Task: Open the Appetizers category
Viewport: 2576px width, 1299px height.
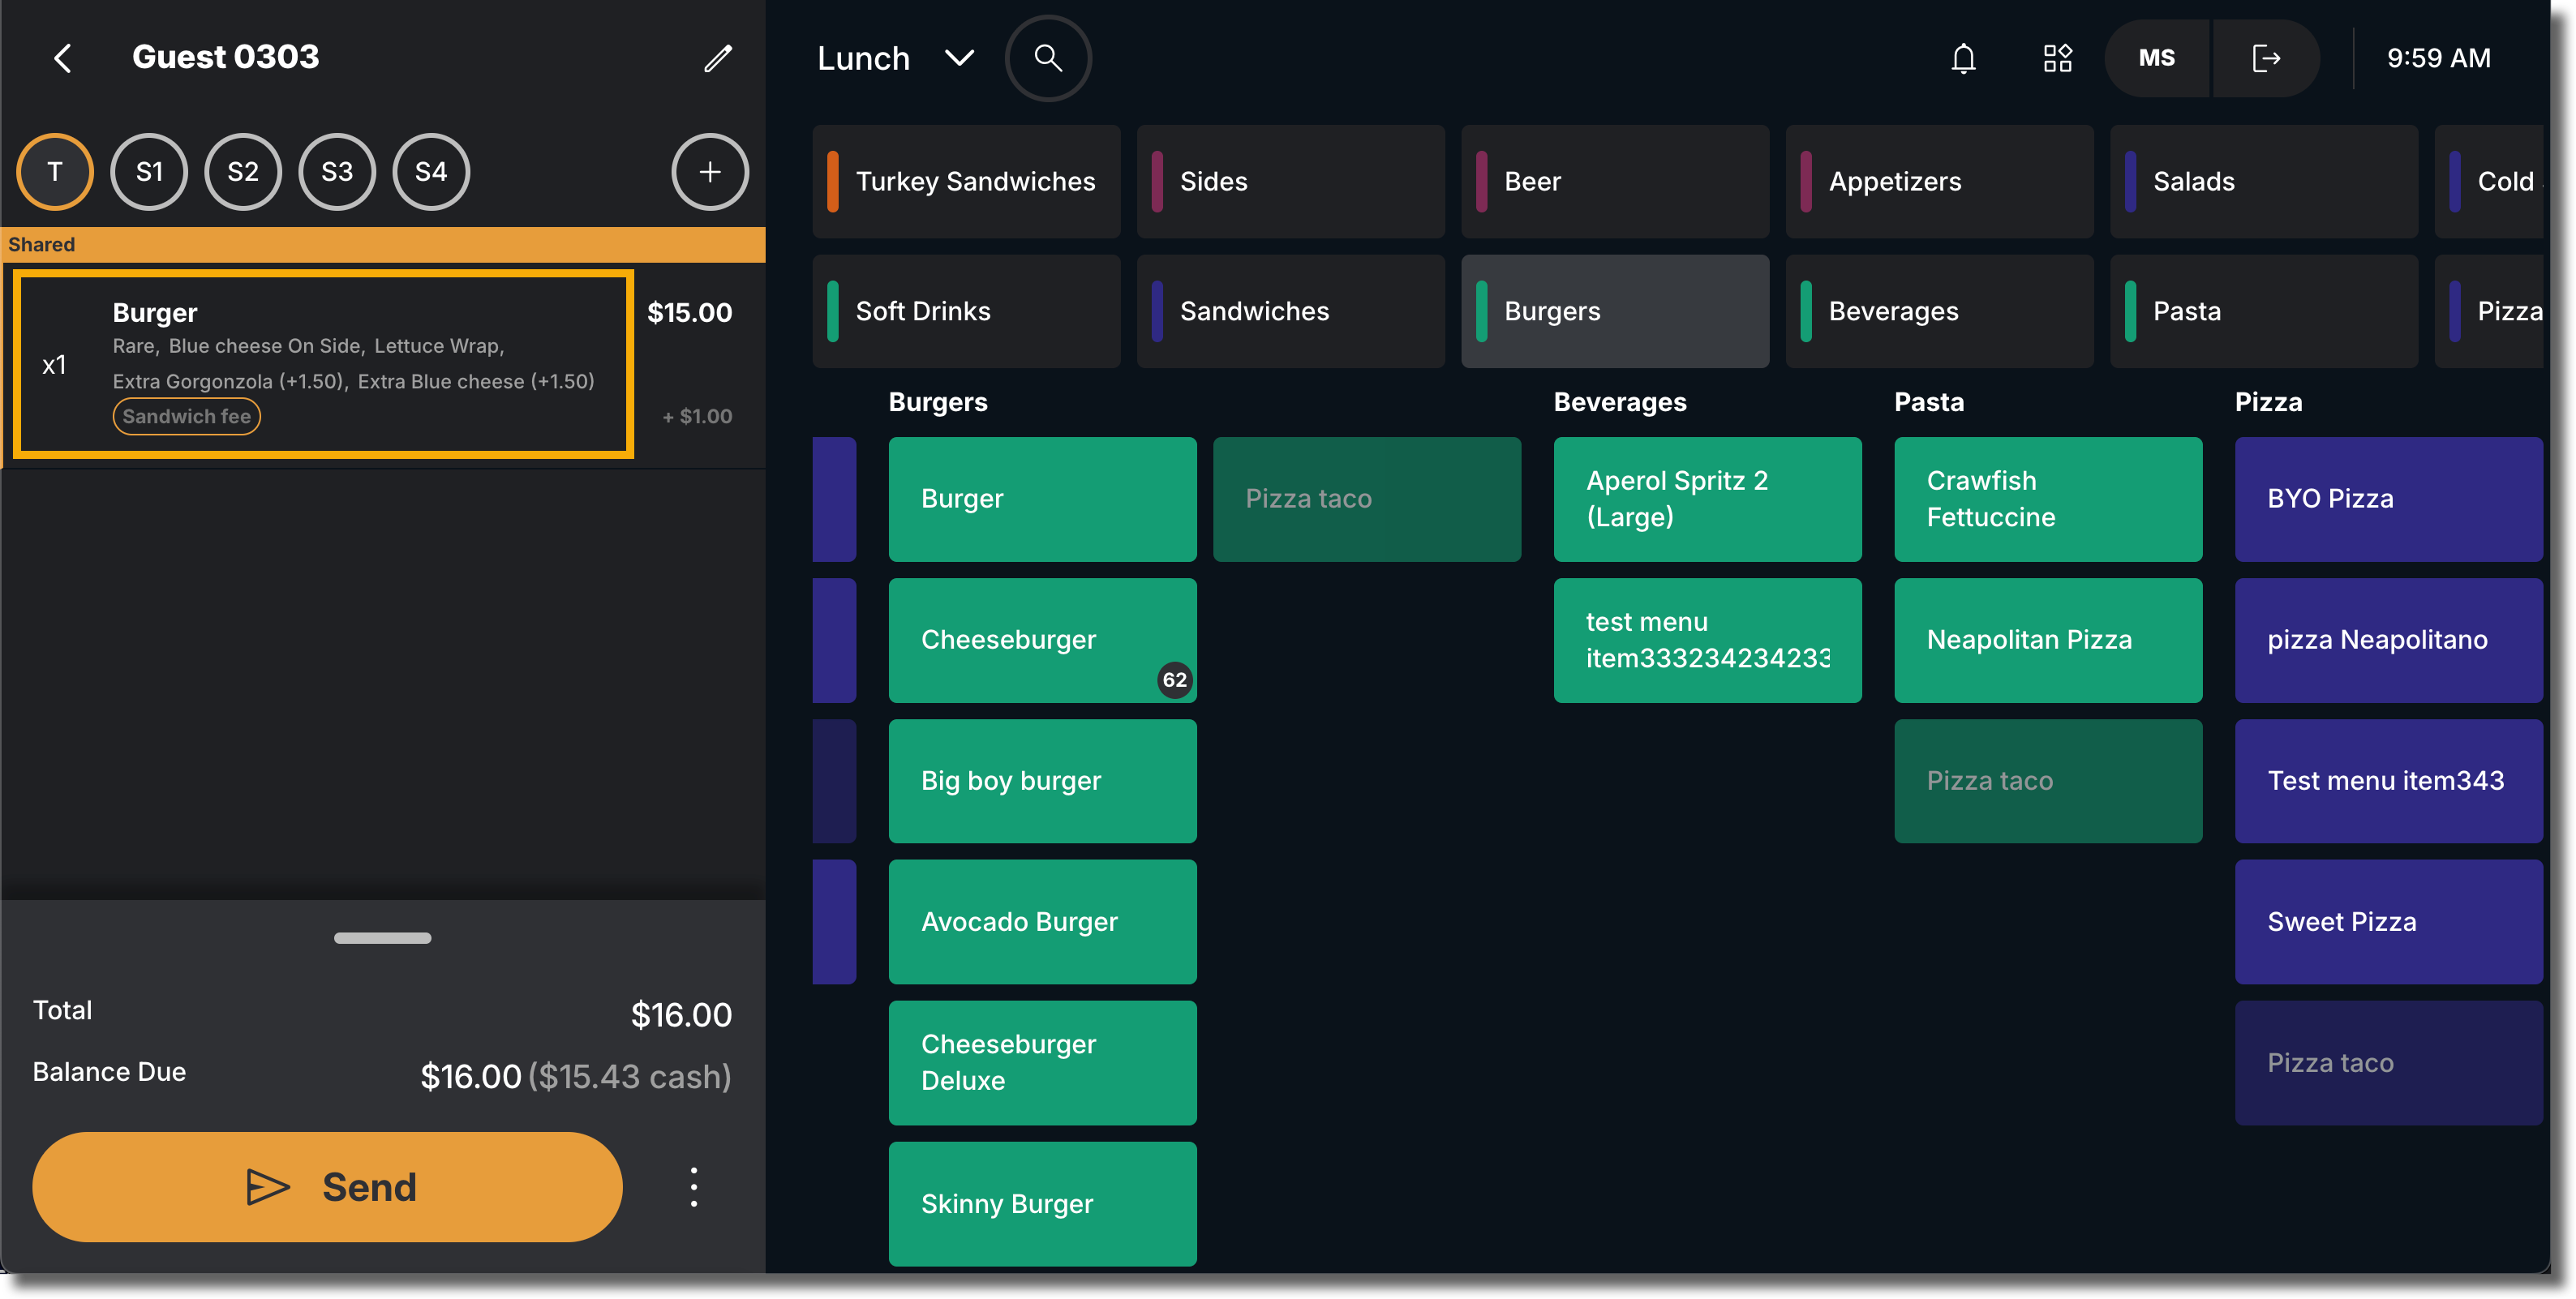Action: [1939, 182]
